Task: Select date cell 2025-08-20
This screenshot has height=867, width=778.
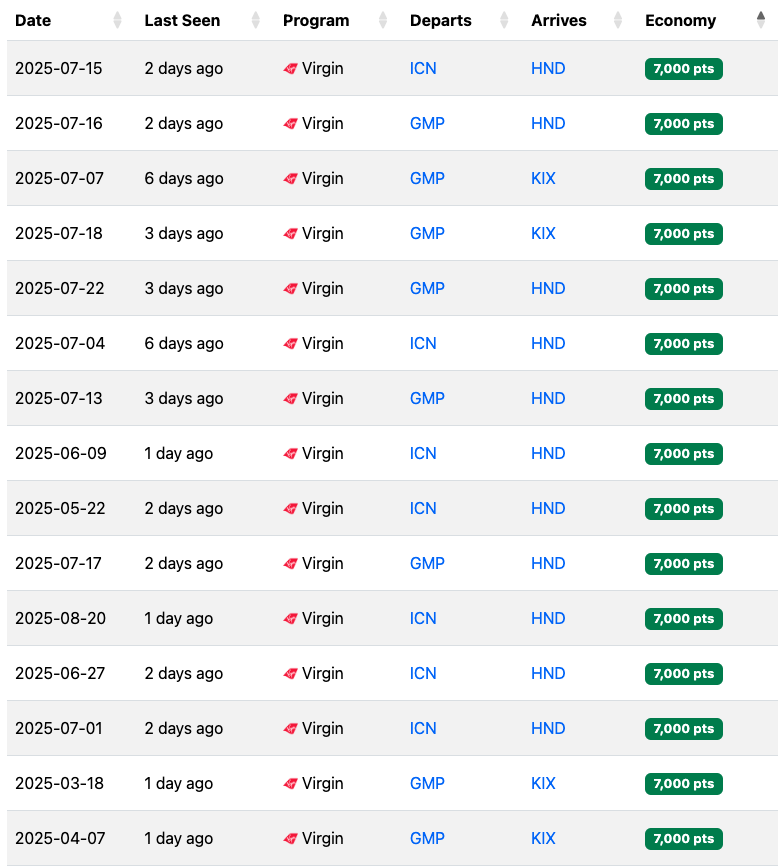Action: coord(60,619)
